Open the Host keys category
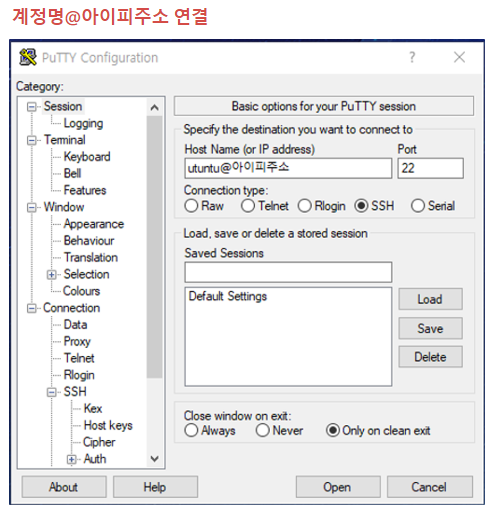The height and width of the screenshot is (512, 490). coord(108,425)
